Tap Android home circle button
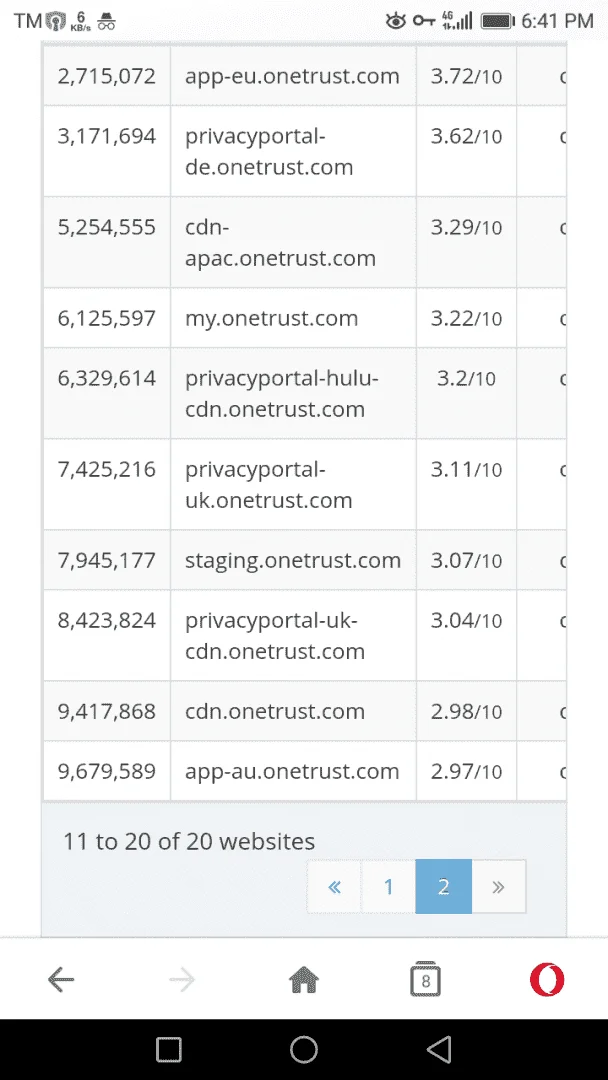The width and height of the screenshot is (608, 1080). (304, 1050)
